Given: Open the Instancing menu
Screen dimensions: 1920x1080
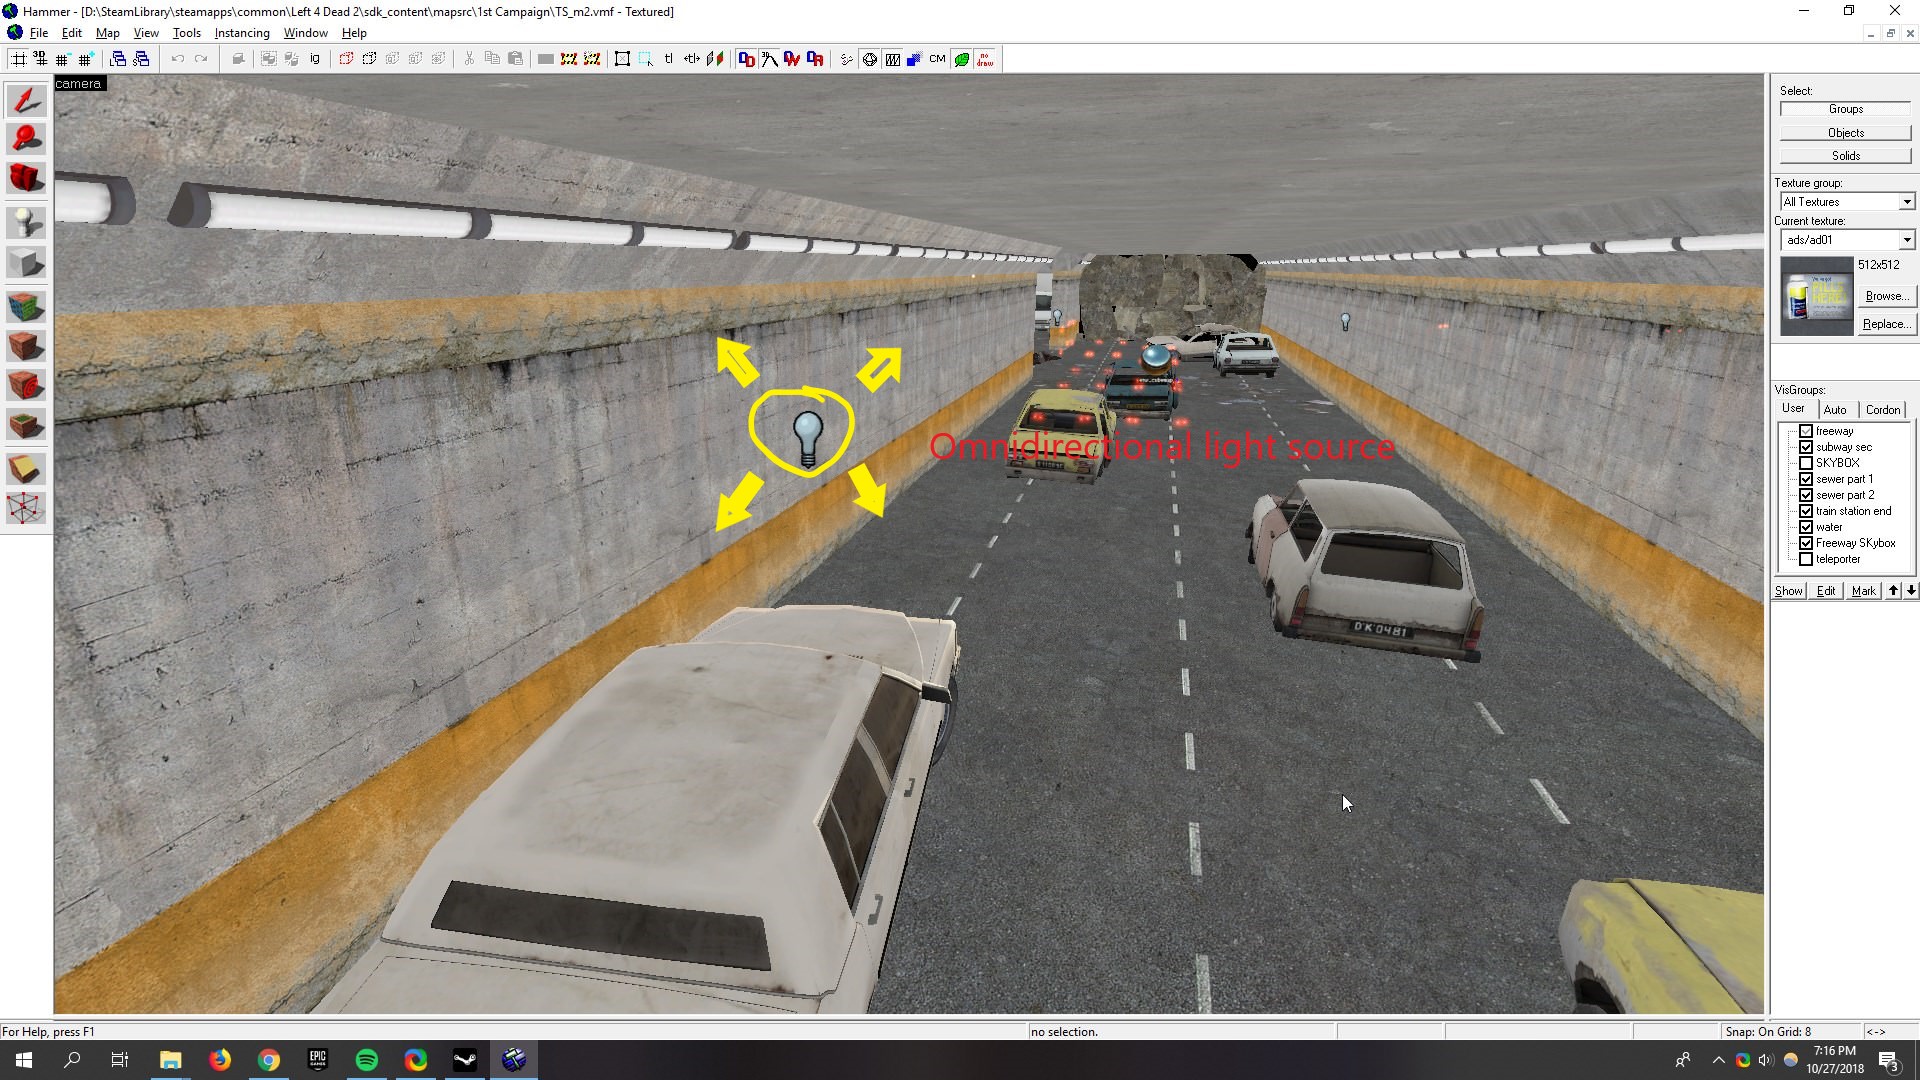Looking at the screenshot, I should (242, 33).
